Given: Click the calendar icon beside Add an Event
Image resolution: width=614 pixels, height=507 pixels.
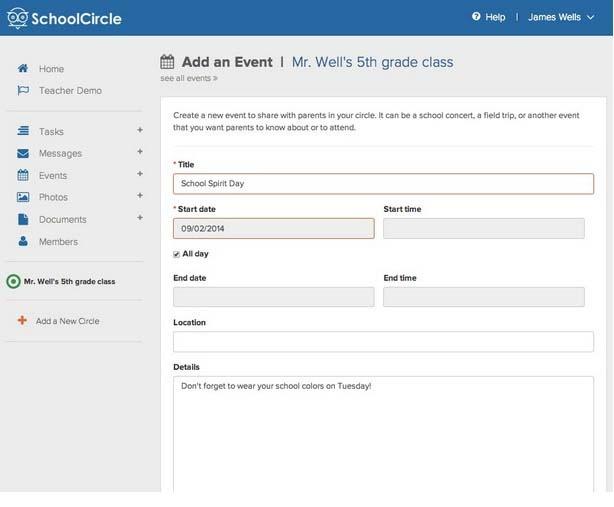Looking at the screenshot, I should pos(167,62).
